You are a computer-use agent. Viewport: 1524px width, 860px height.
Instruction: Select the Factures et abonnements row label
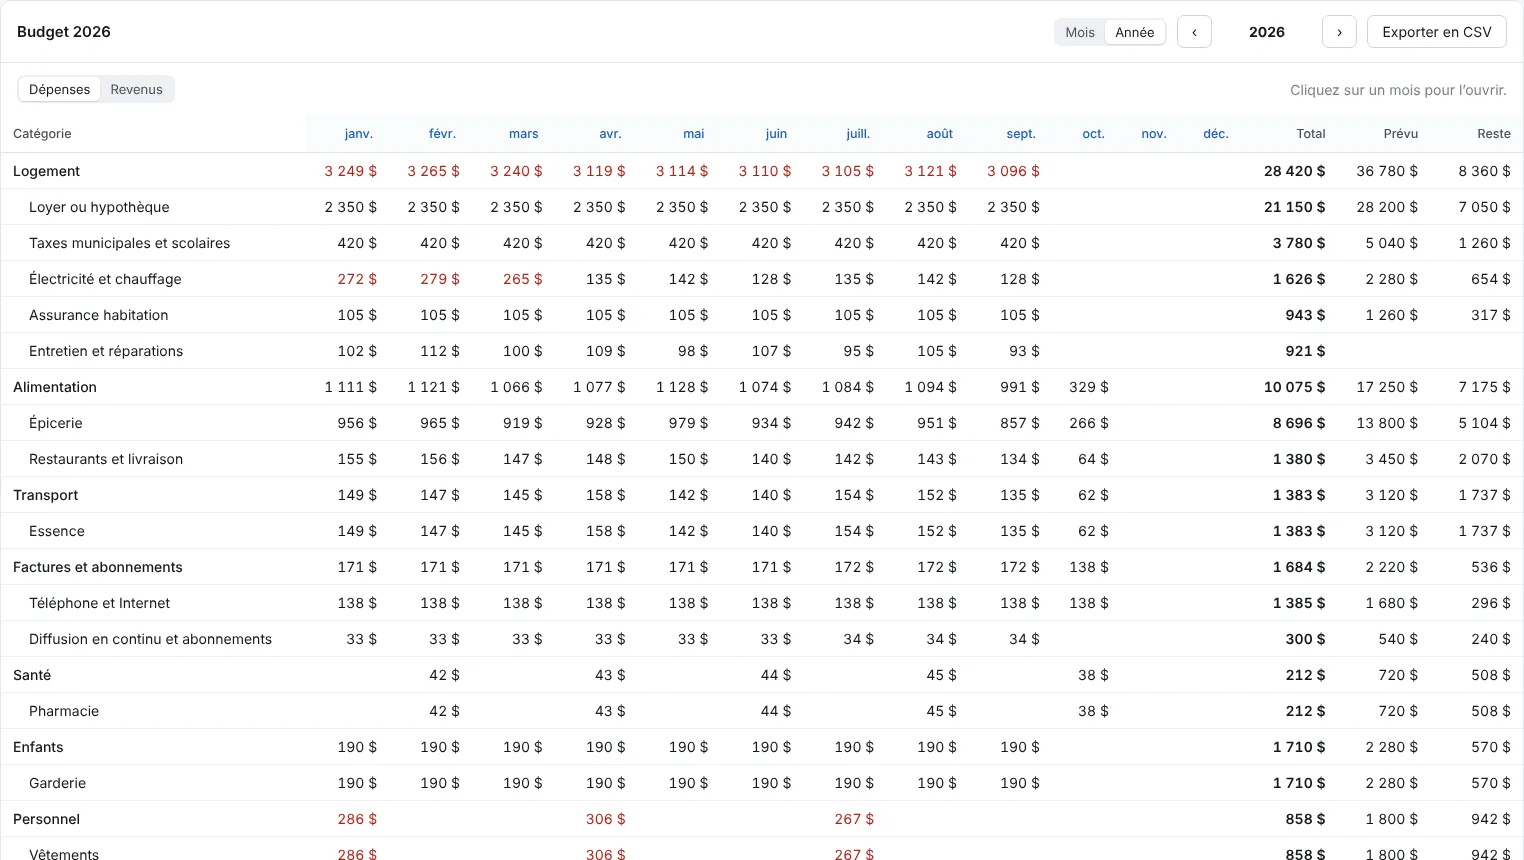click(98, 567)
